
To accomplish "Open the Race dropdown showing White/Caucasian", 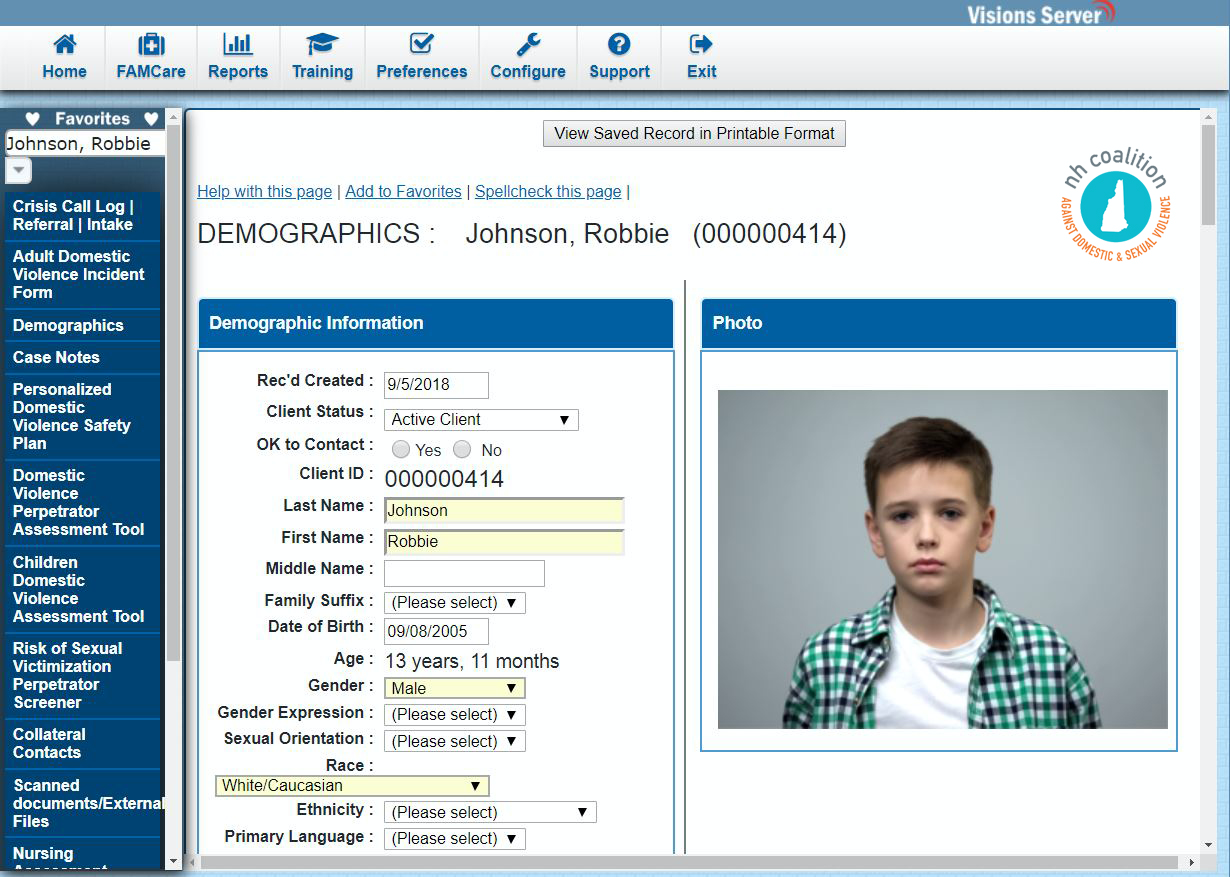I will (x=352, y=786).
